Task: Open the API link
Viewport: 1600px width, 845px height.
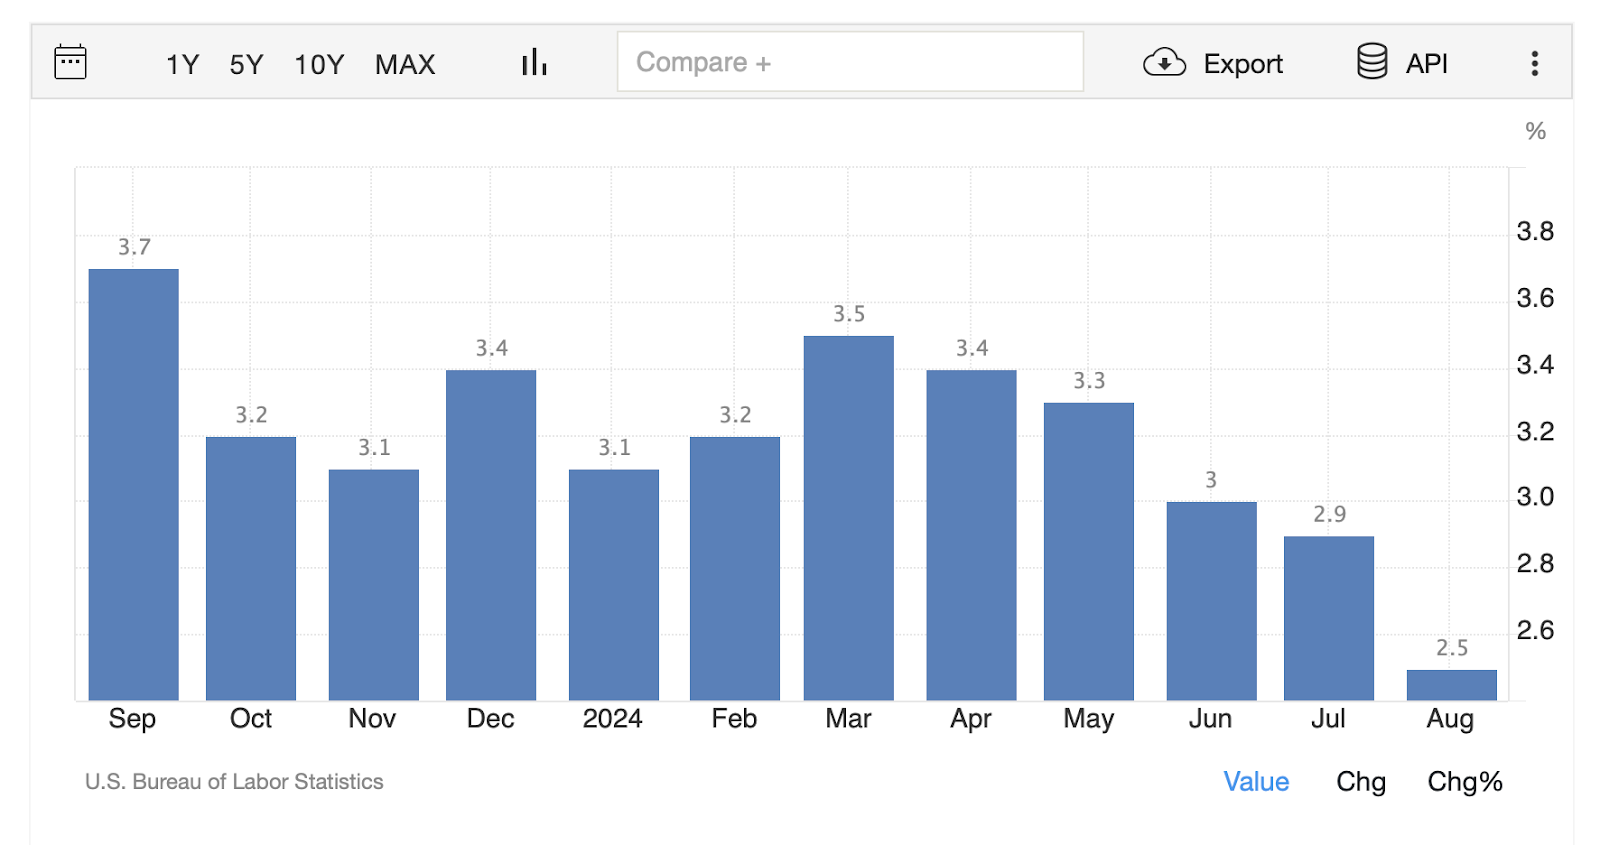Action: (x=1427, y=64)
